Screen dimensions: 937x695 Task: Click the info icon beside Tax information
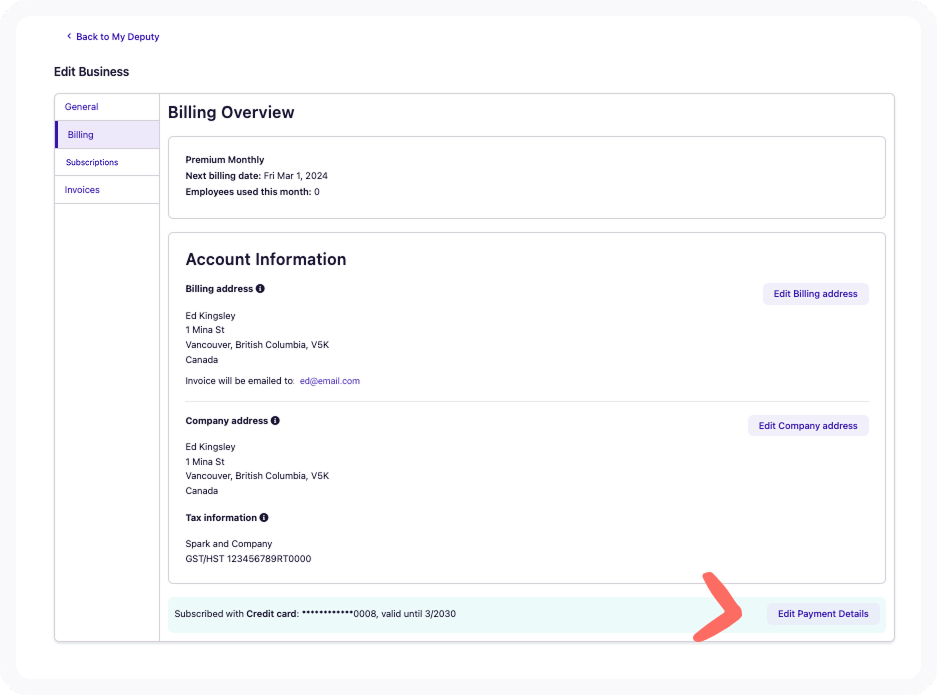pyautogui.click(x=264, y=518)
